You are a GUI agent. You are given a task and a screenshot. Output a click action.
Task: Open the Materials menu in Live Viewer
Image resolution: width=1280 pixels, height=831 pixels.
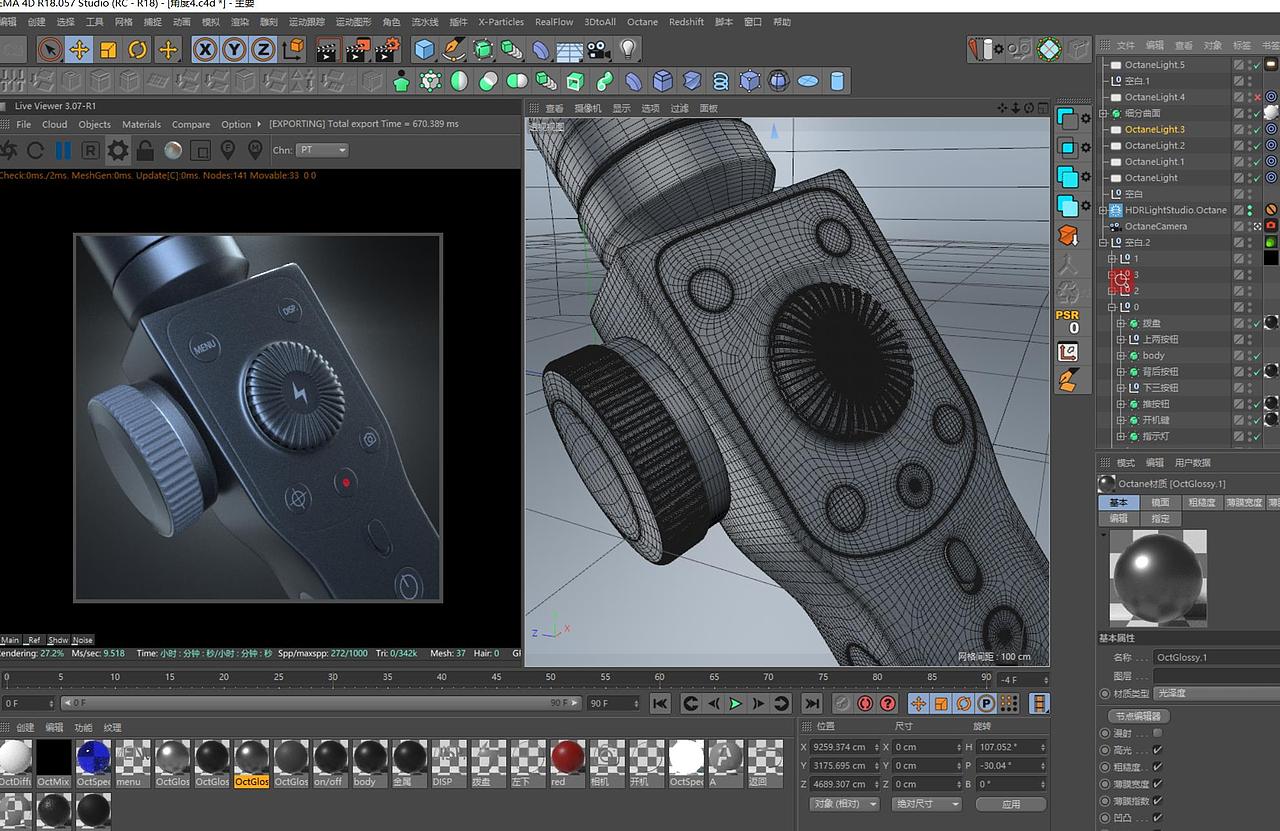tap(141, 125)
